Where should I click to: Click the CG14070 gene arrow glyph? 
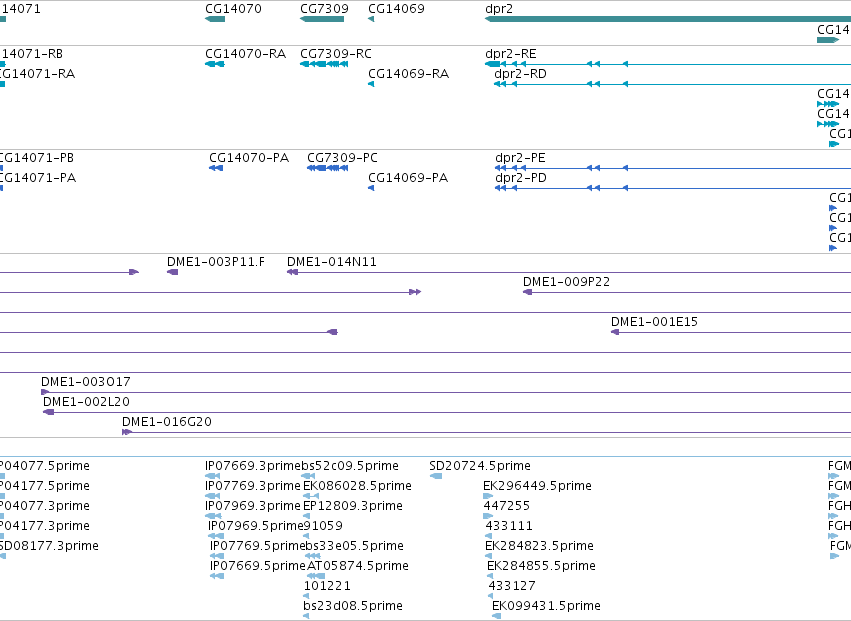pyautogui.click(x=215, y=19)
